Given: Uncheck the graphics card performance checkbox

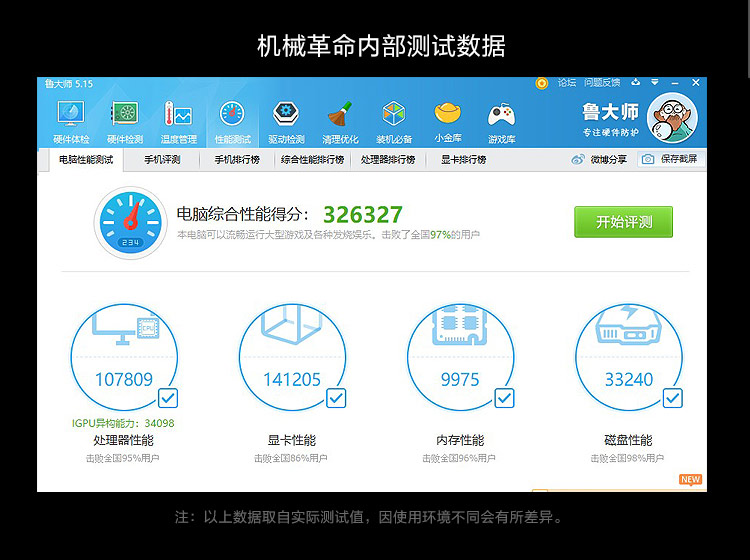Looking at the screenshot, I should point(336,398).
